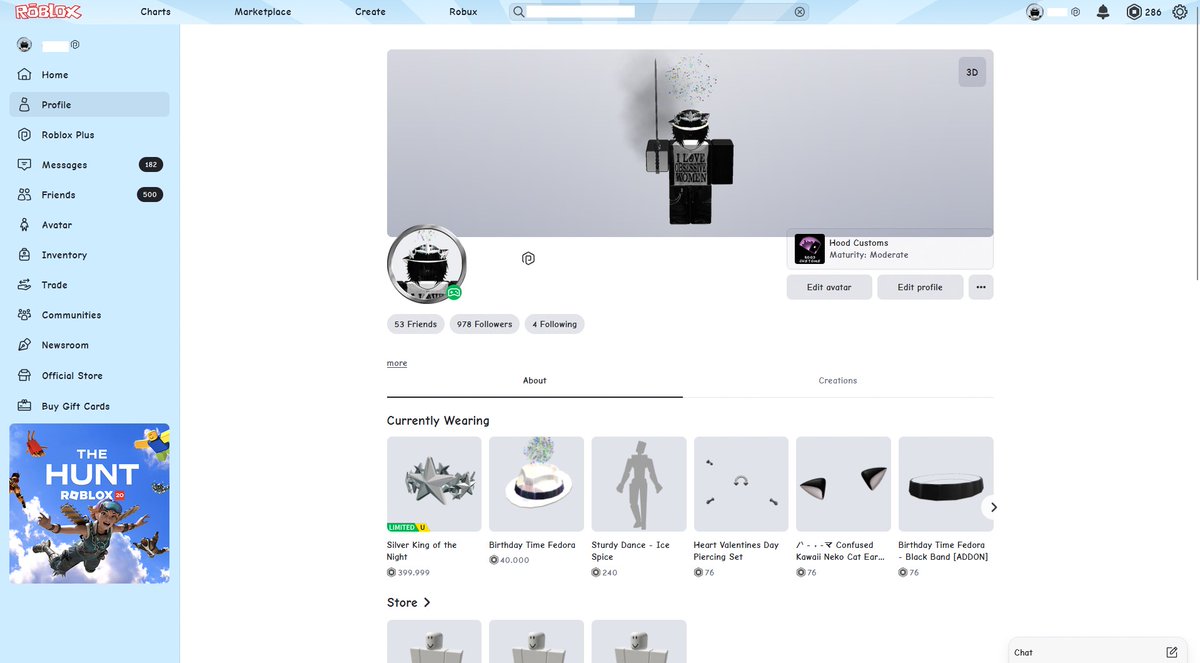Open the Hood Customs game card

[890, 249]
